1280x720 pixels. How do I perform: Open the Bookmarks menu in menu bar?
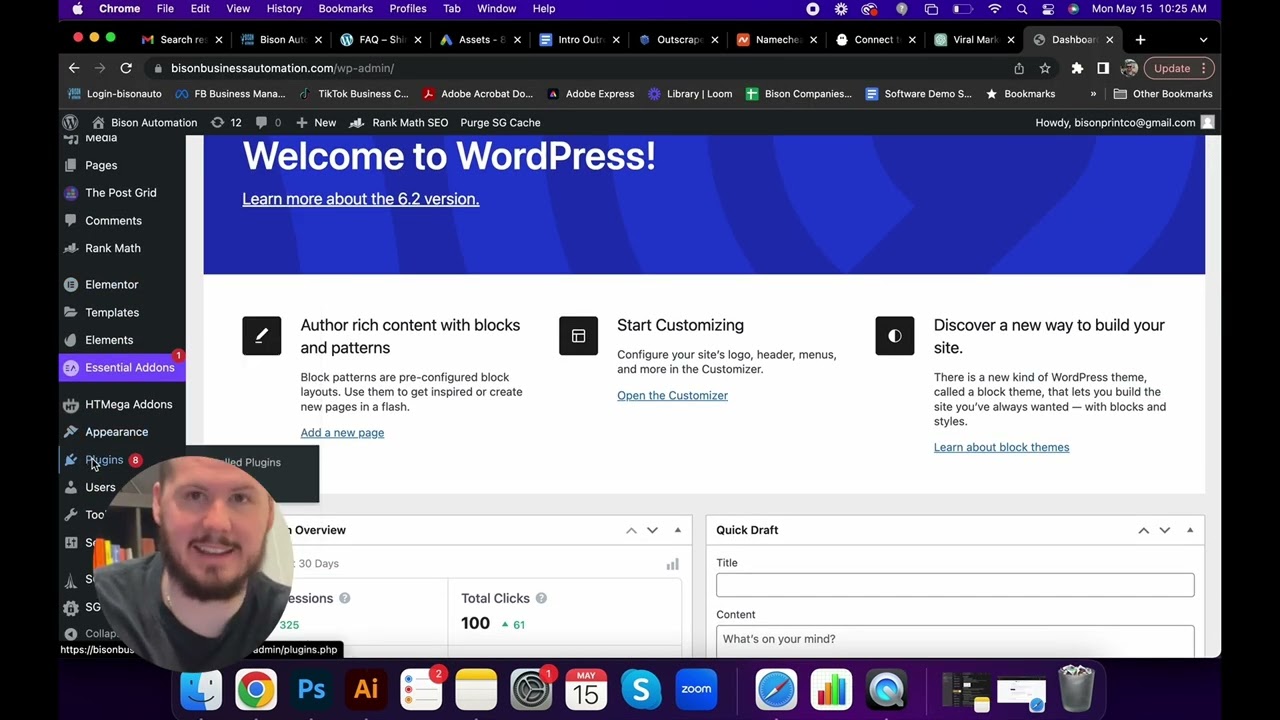pyautogui.click(x=345, y=9)
